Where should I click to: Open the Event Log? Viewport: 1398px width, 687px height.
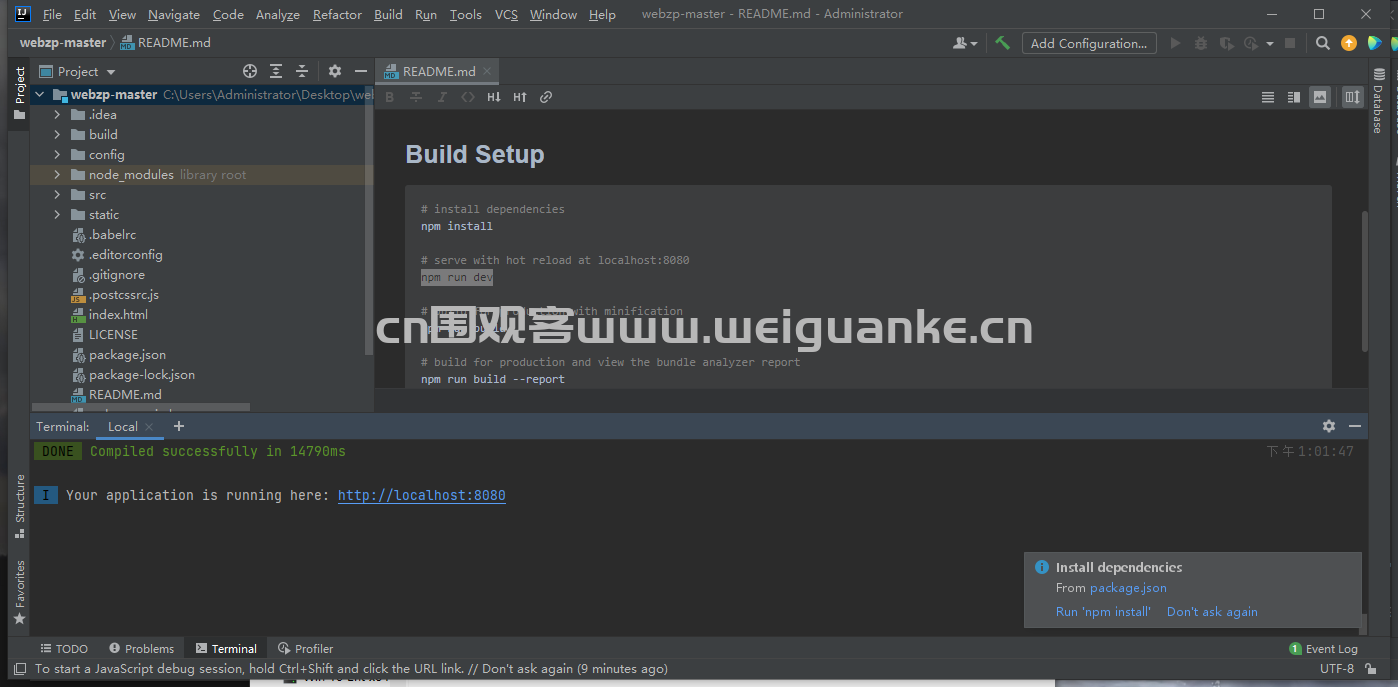(x=1324, y=648)
